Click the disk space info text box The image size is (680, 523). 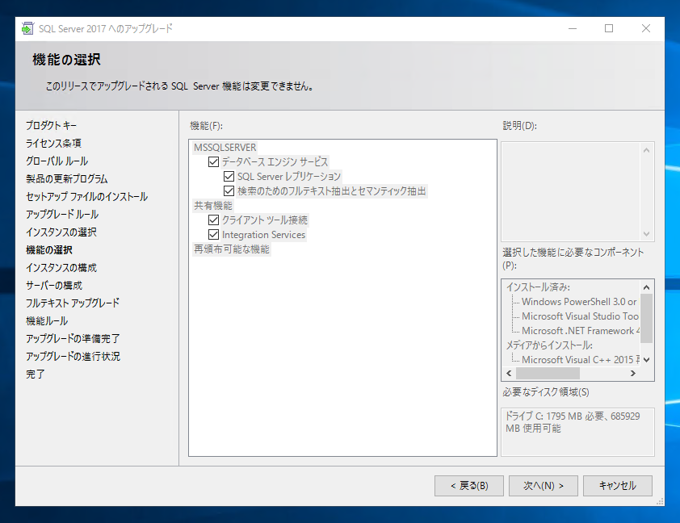click(x=578, y=431)
